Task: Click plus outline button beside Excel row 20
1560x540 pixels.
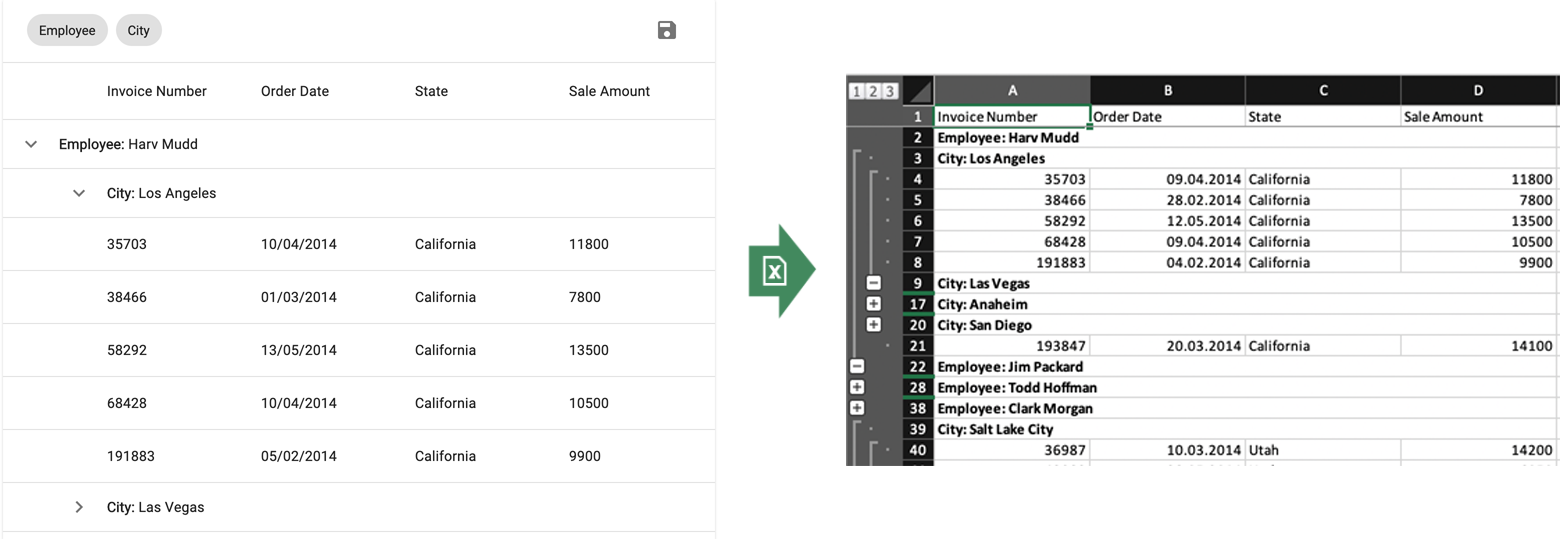Action: [x=873, y=325]
